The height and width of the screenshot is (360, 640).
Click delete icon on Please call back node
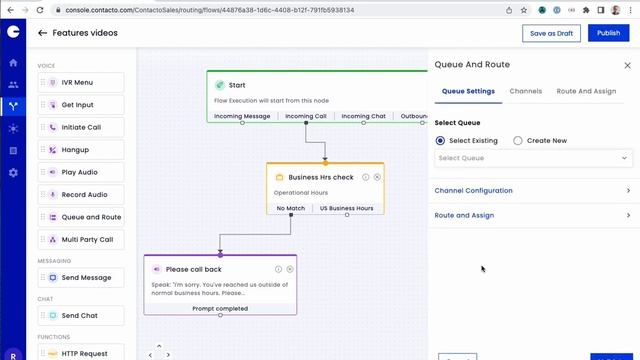tap(290, 269)
